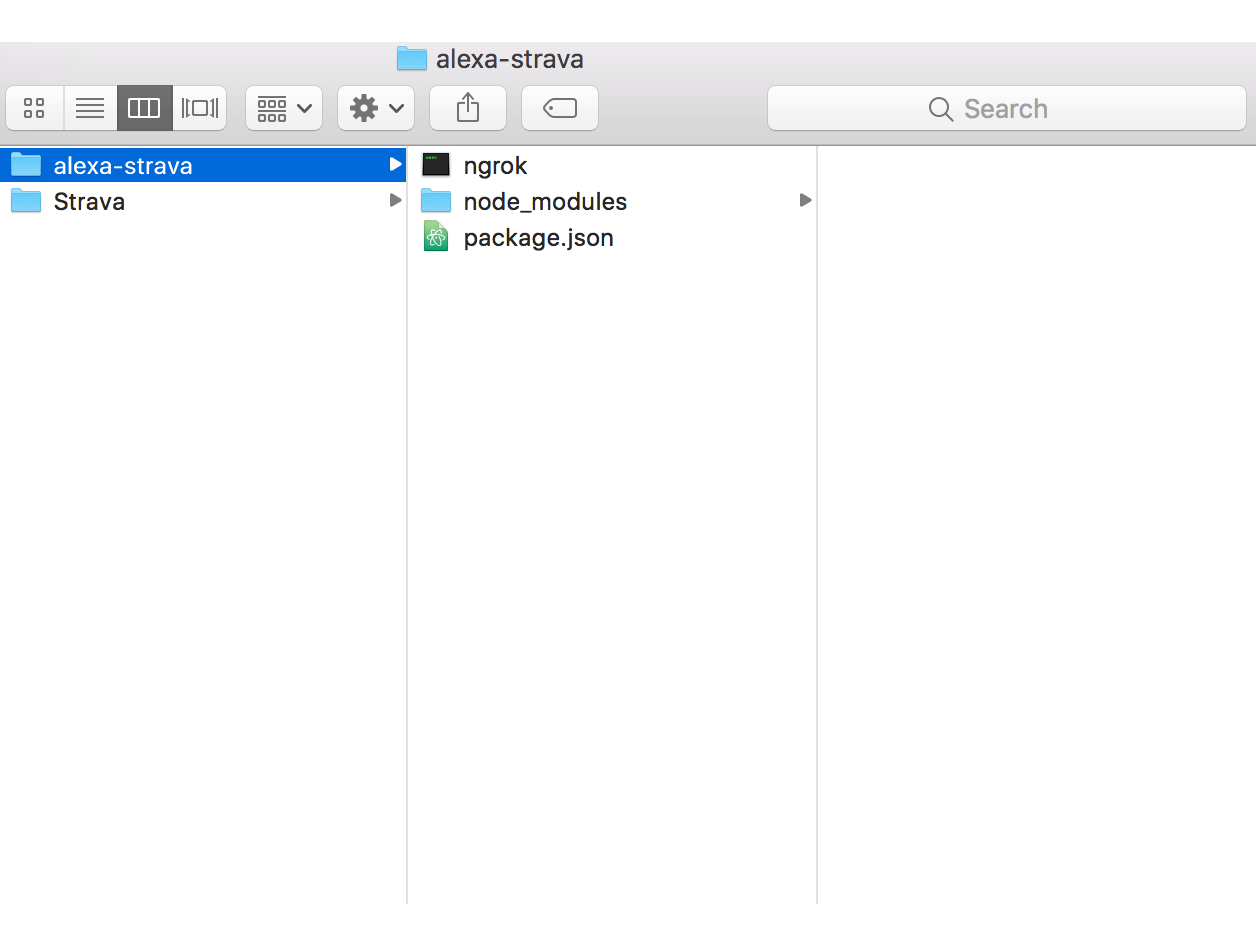Image resolution: width=1256 pixels, height=946 pixels.
Task: Click the node_modules folder icon
Action: pyautogui.click(x=436, y=201)
